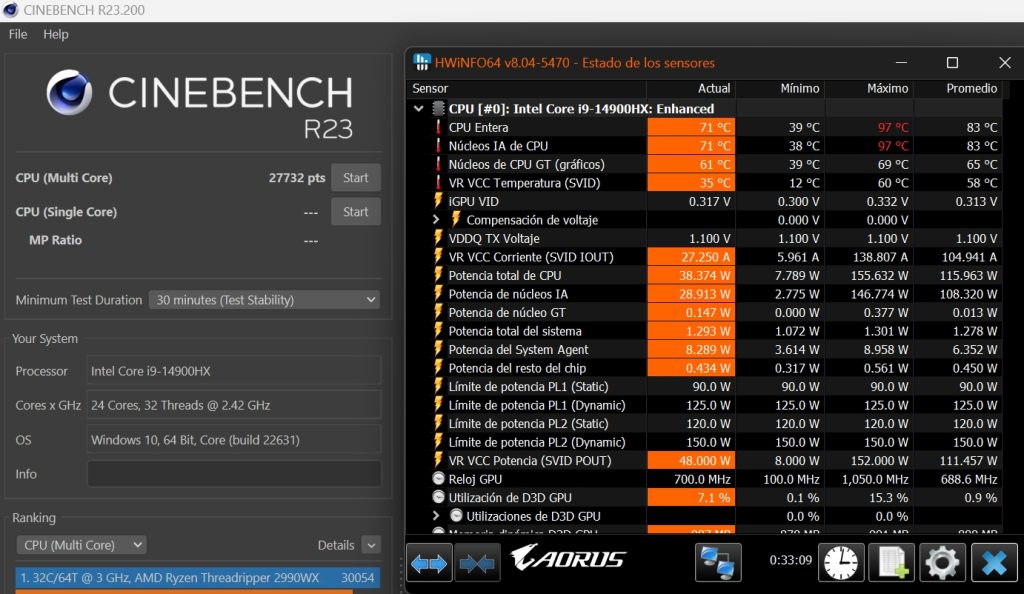Select the Núcleos de CPU GT (gráficos) row
The width and height of the screenshot is (1024, 594).
click(705, 164)
